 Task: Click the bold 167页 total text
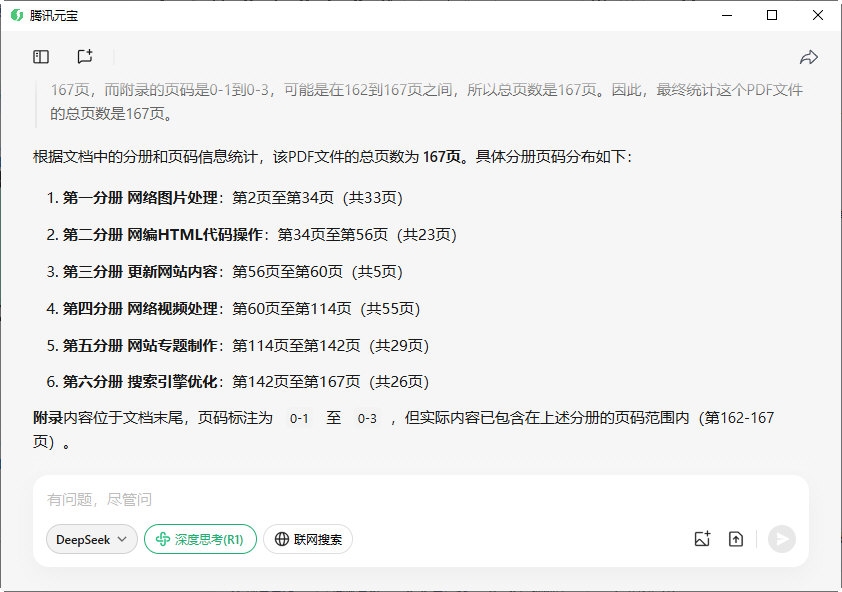pyautogui.click(x=441, y=157)
